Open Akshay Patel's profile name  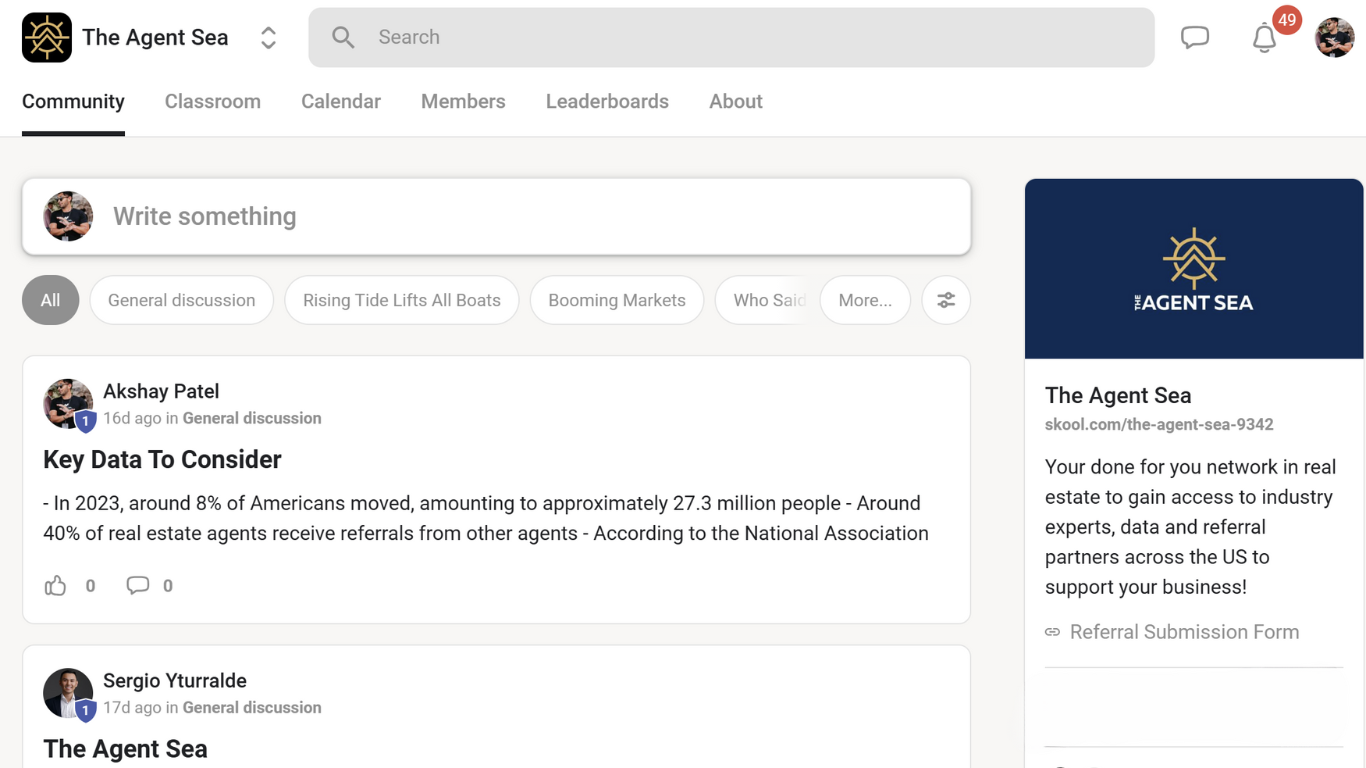[161, 391]
